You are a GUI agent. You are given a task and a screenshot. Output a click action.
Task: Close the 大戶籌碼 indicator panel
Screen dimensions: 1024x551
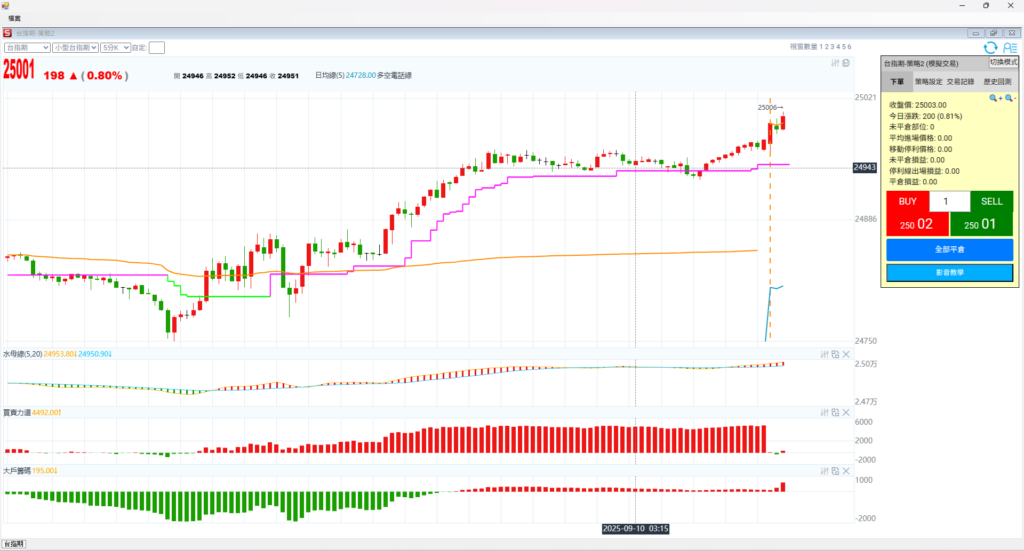click(846, 471)
